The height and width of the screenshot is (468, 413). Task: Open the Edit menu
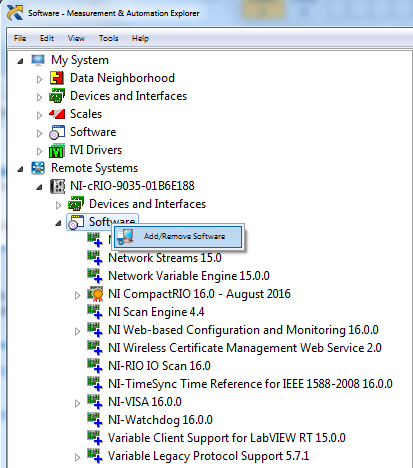(47, 38)
